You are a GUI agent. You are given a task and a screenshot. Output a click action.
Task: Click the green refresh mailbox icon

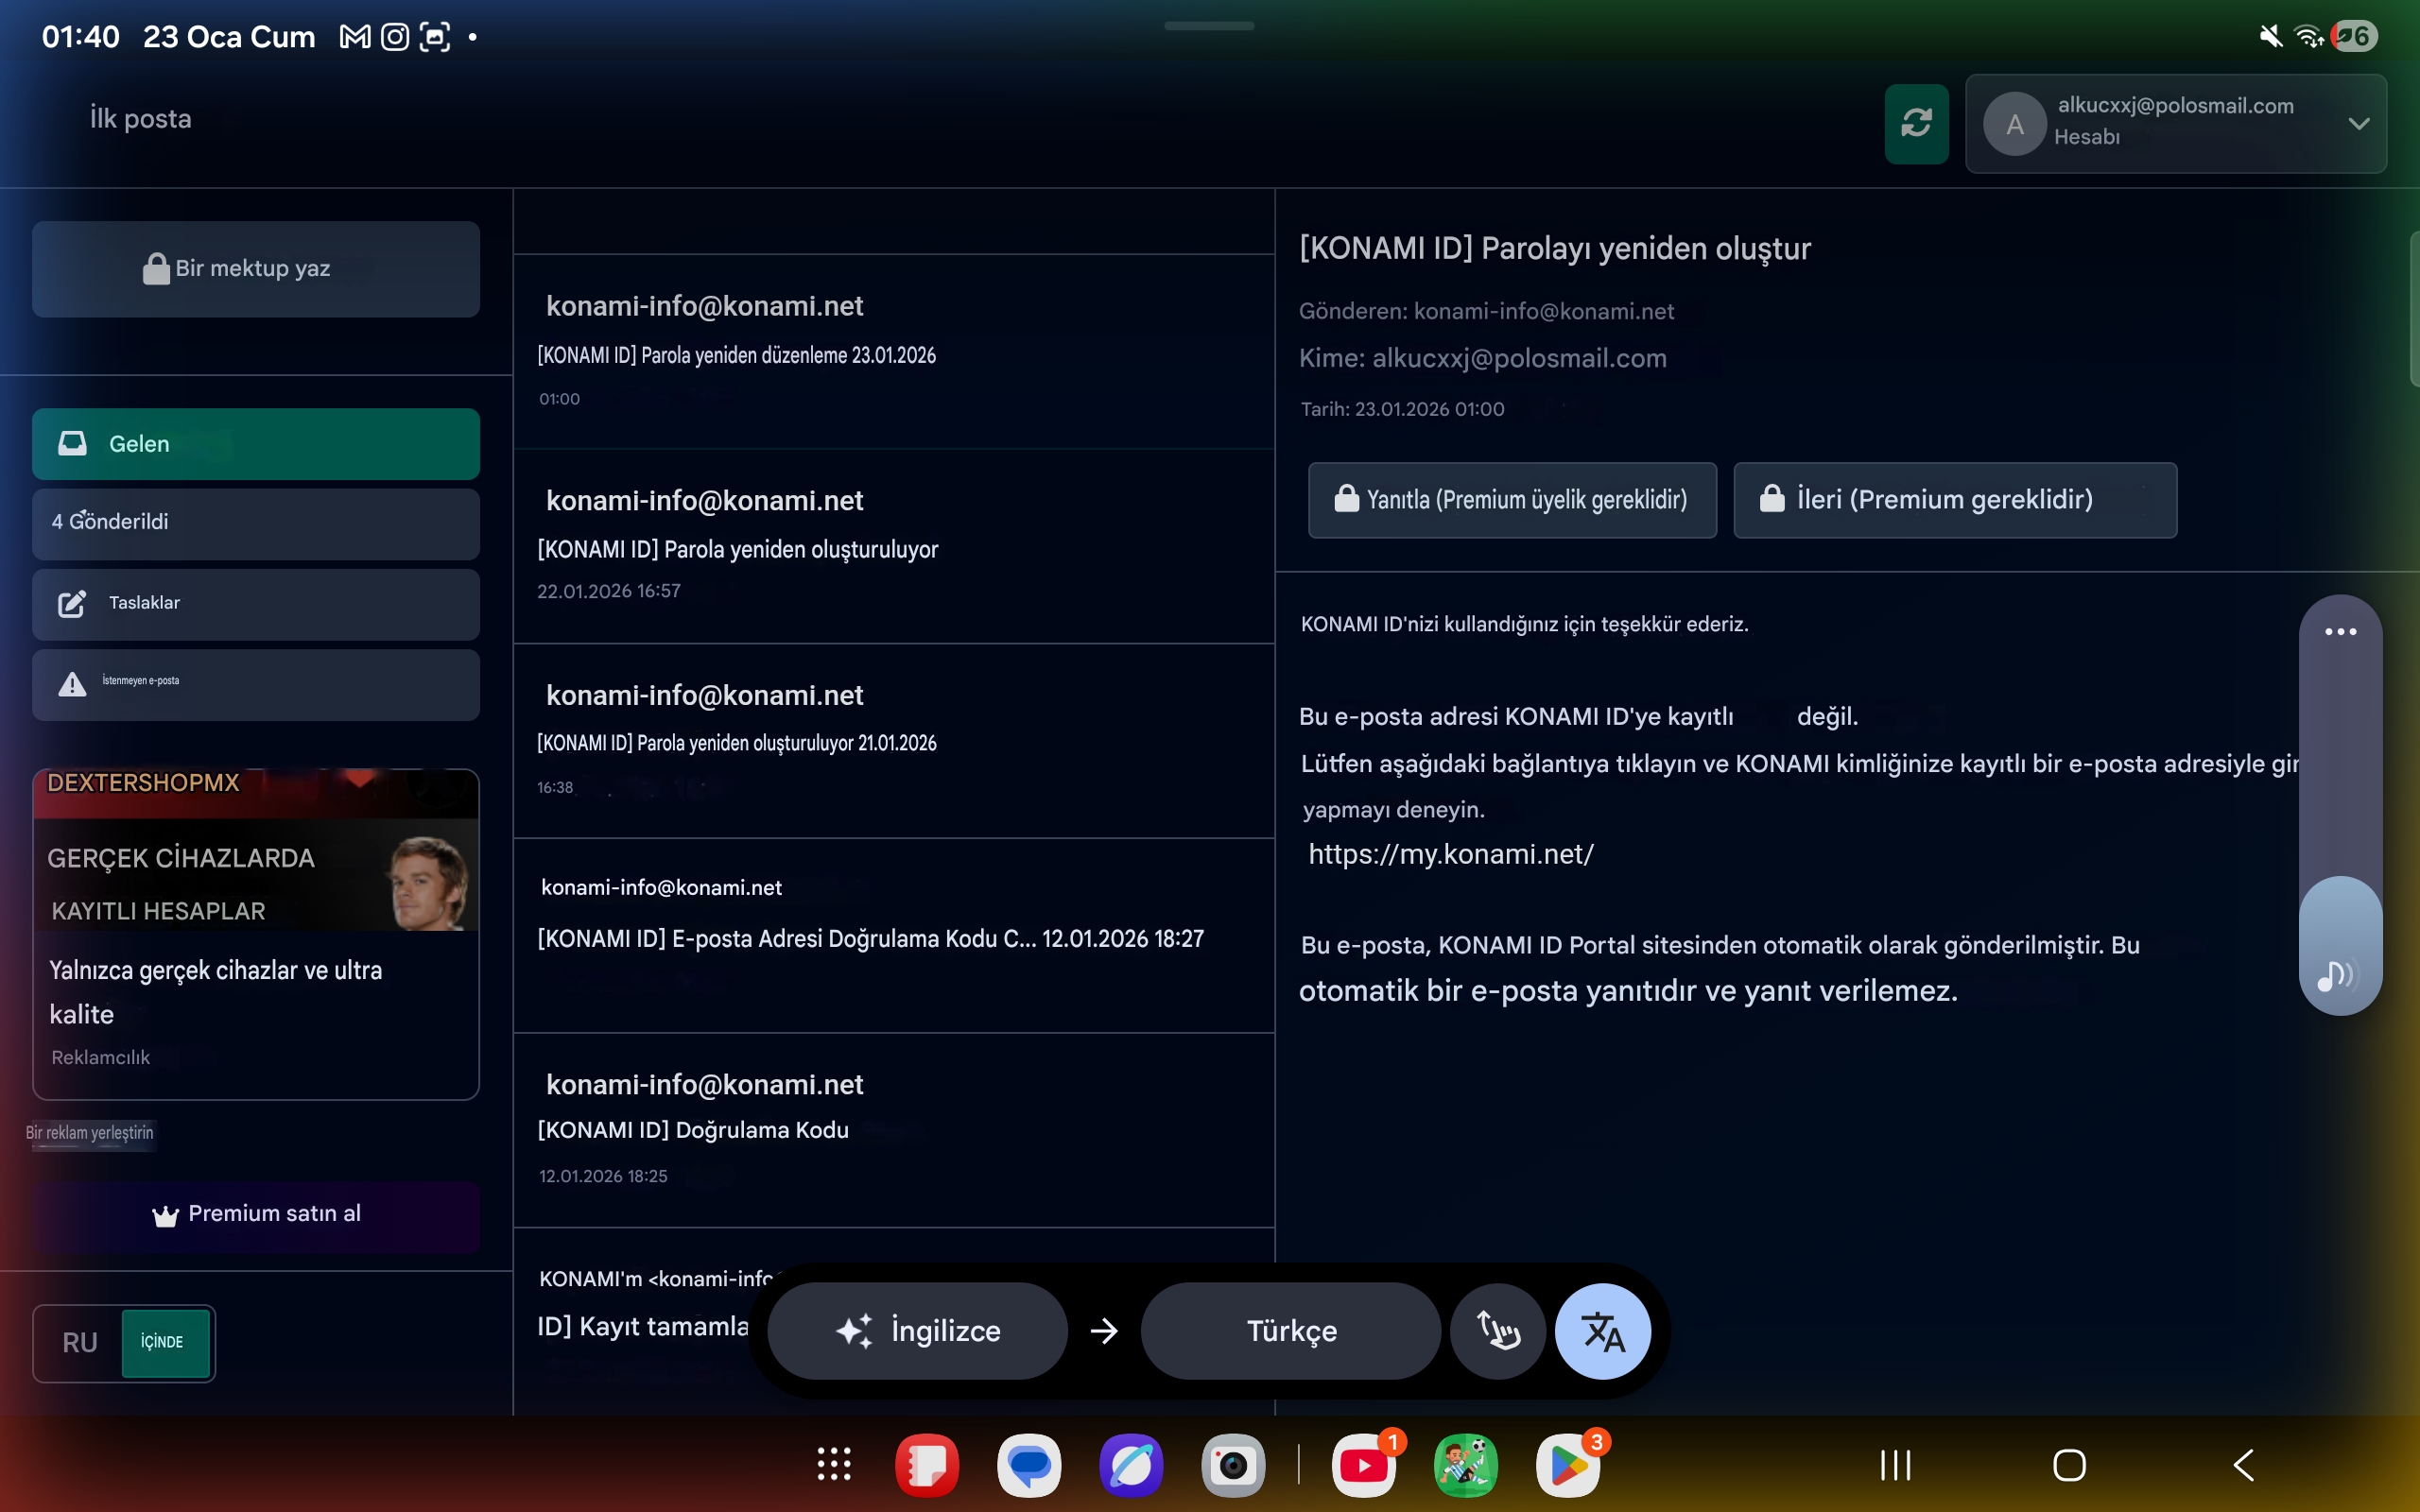(x=1916, y=123)
